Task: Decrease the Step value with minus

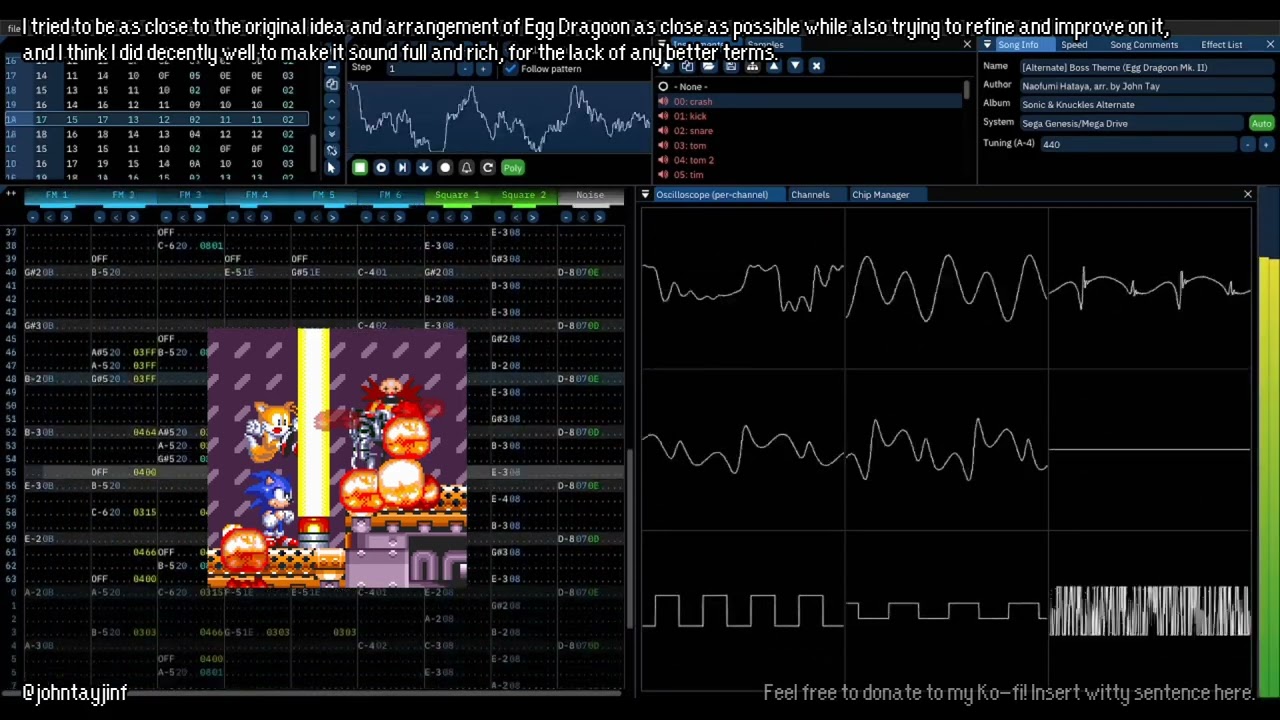Action: pyautogui.click(x=465, y=69)
